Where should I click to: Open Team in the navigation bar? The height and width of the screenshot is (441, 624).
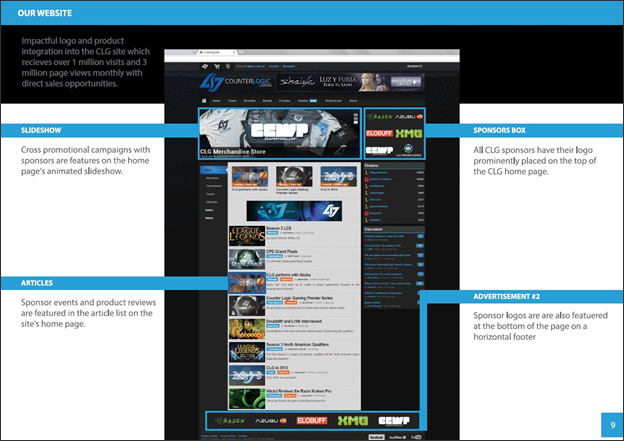[x=232, y=101]
